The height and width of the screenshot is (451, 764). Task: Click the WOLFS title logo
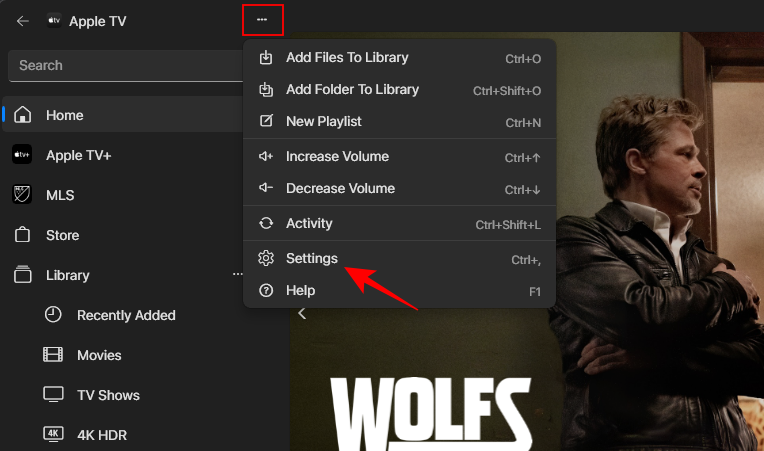pyautogui.click(x=431, y=413)
